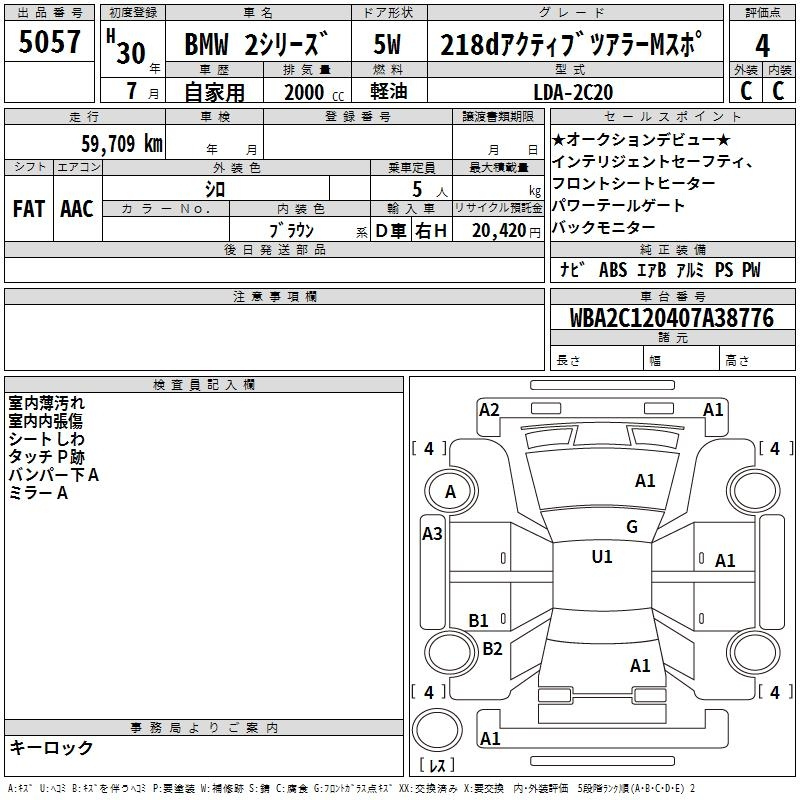
Task: Select the model code LDA-2C20
Action: (x=573, y=92)
